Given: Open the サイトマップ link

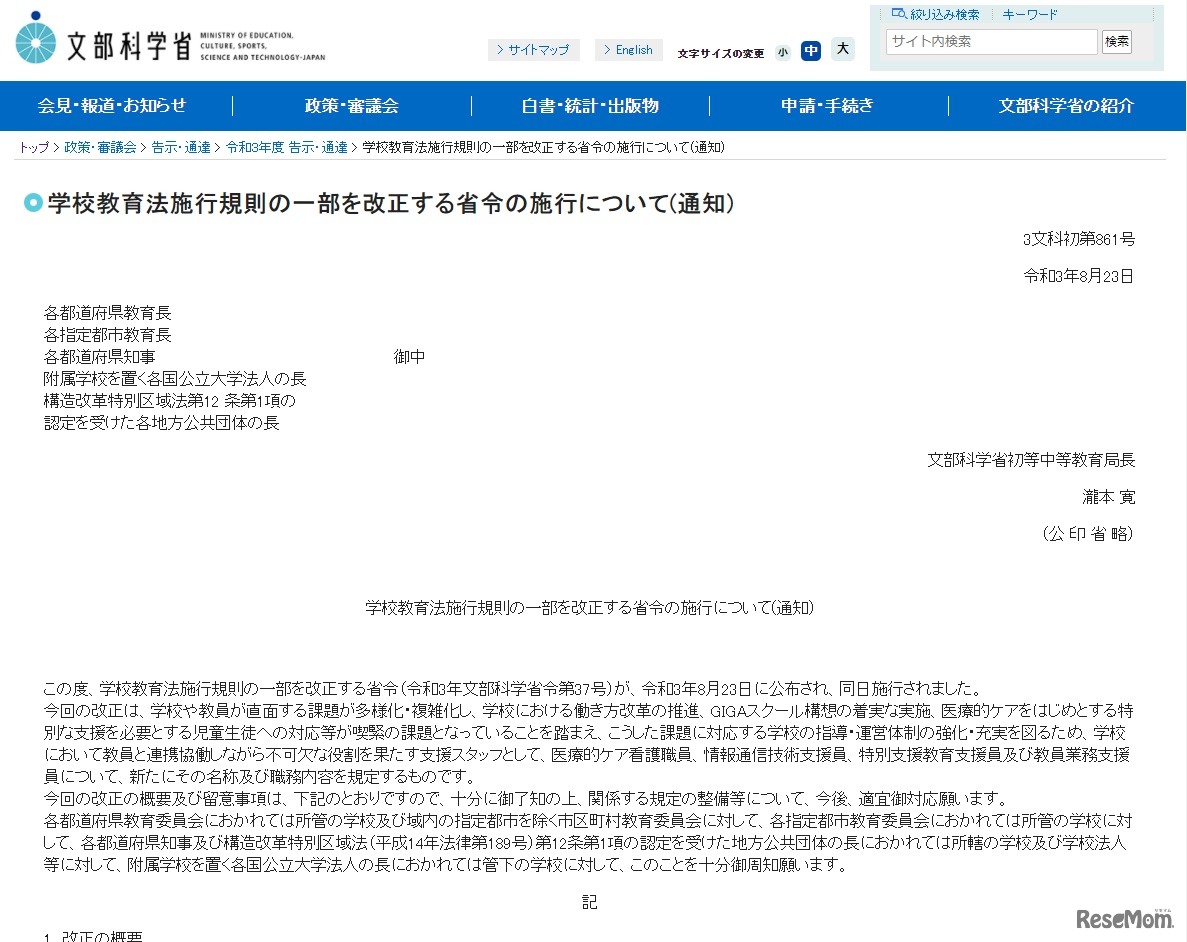Looking at the screenshot, I should tap(534, 49).
